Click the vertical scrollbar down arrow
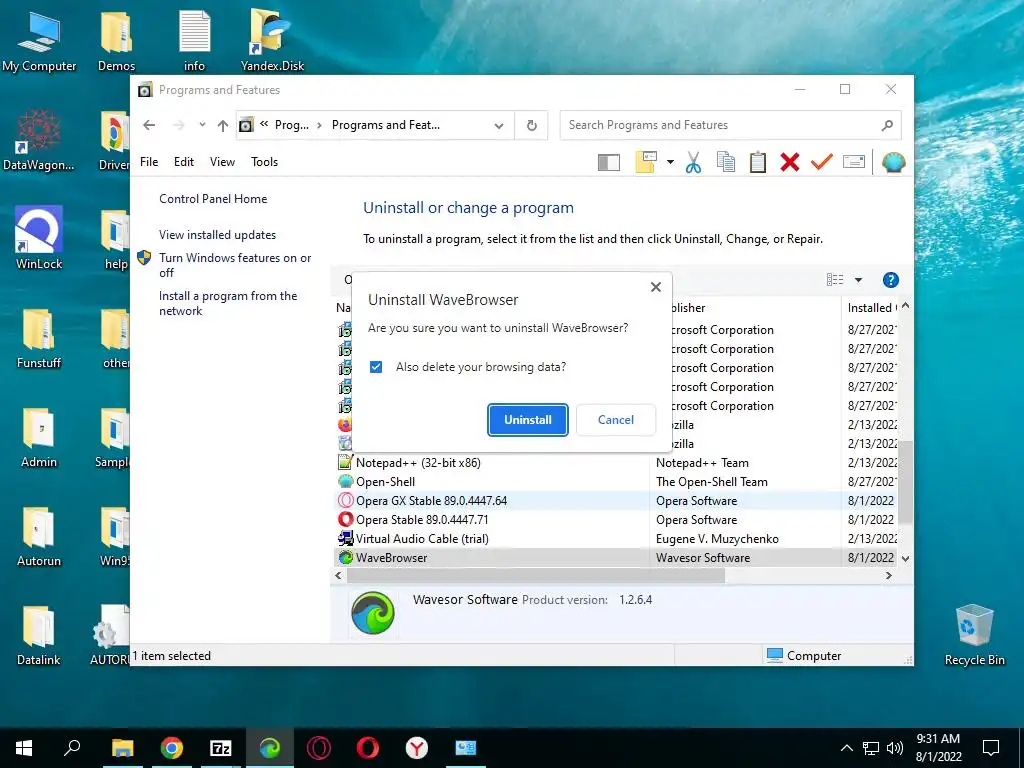Image resolution: width=1024 pixels, height=768 pixels. coord(905,558)
